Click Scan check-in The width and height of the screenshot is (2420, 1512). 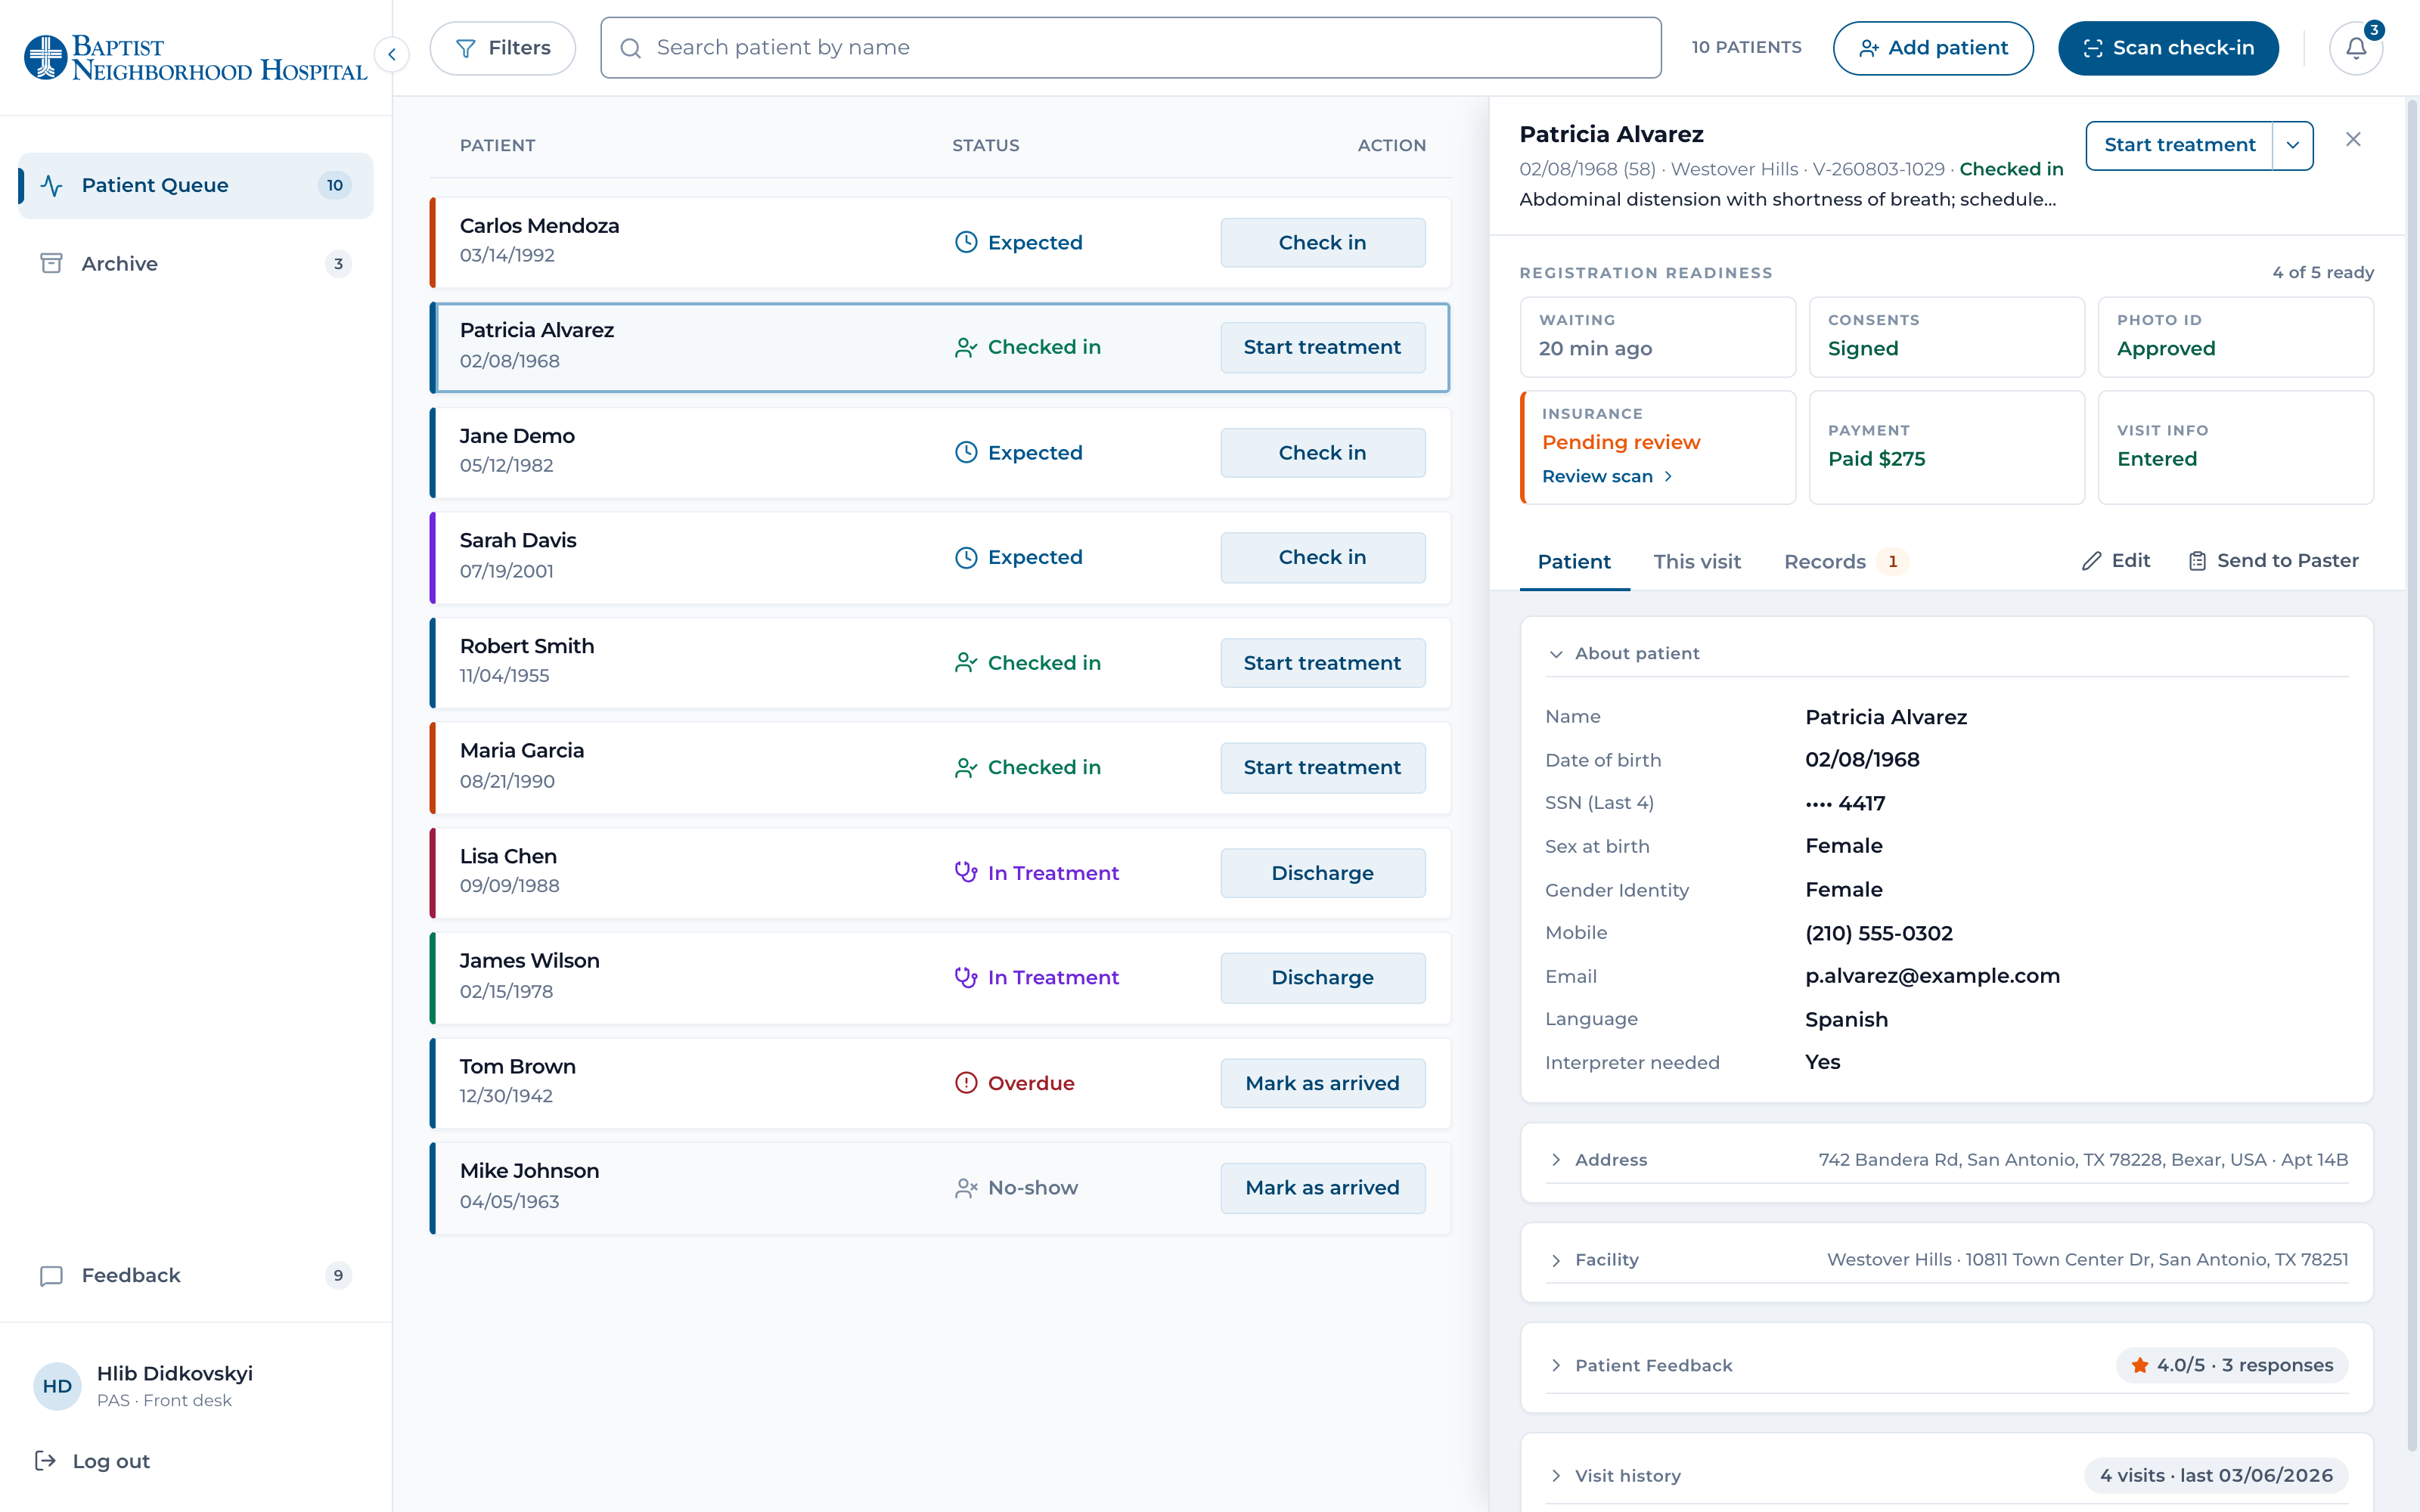[x=2168, y=48]
